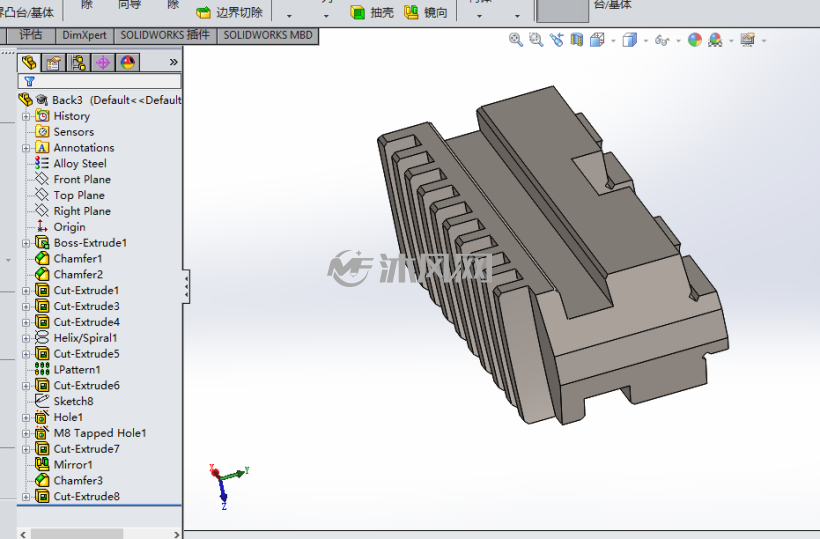The image size is (820, 539).
Task: Open the DimXpertManager tab icon
Action: click(103, 63)
